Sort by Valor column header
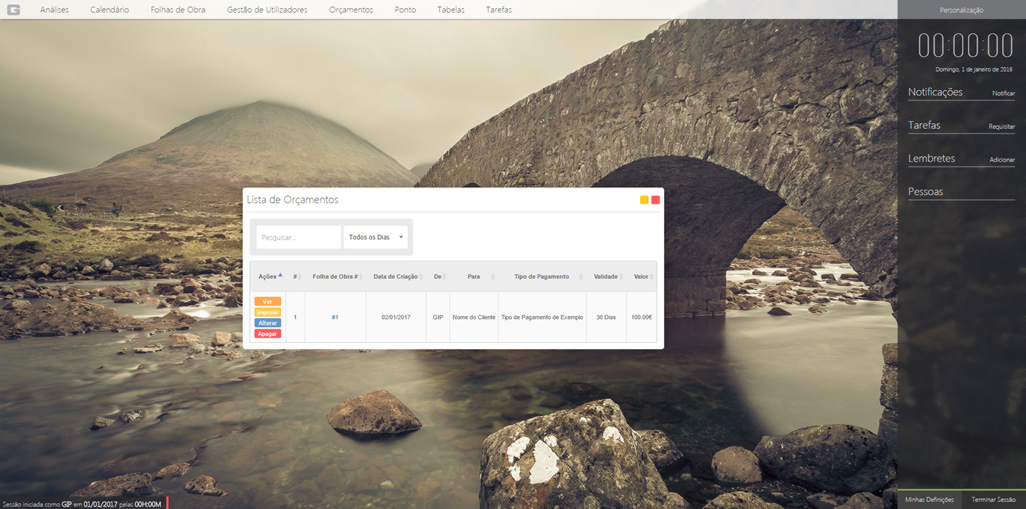This screenshot has width=1026, height=509. 641,277
